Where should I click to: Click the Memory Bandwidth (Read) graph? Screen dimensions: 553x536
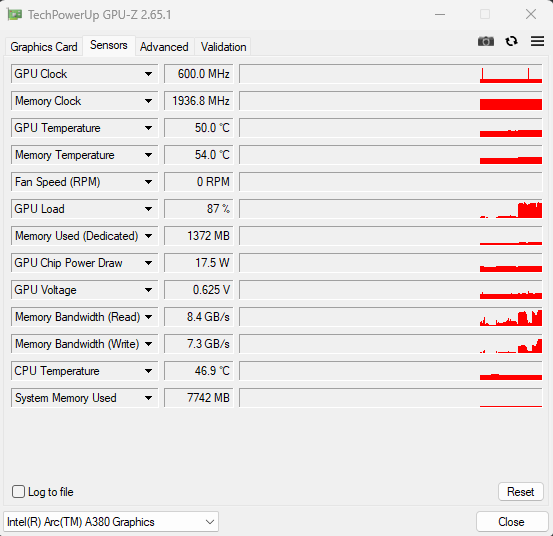pos(391,317)
